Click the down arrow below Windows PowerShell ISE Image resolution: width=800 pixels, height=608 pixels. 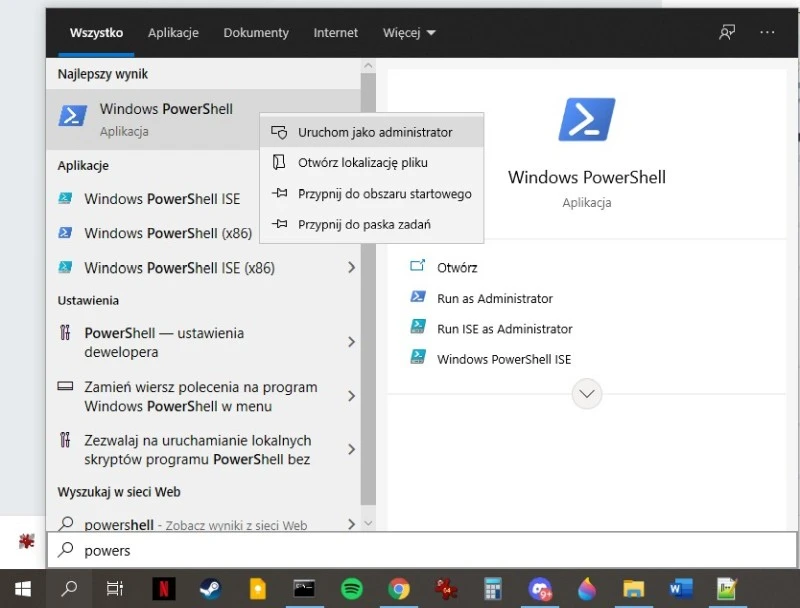click(x=586, y=394)
